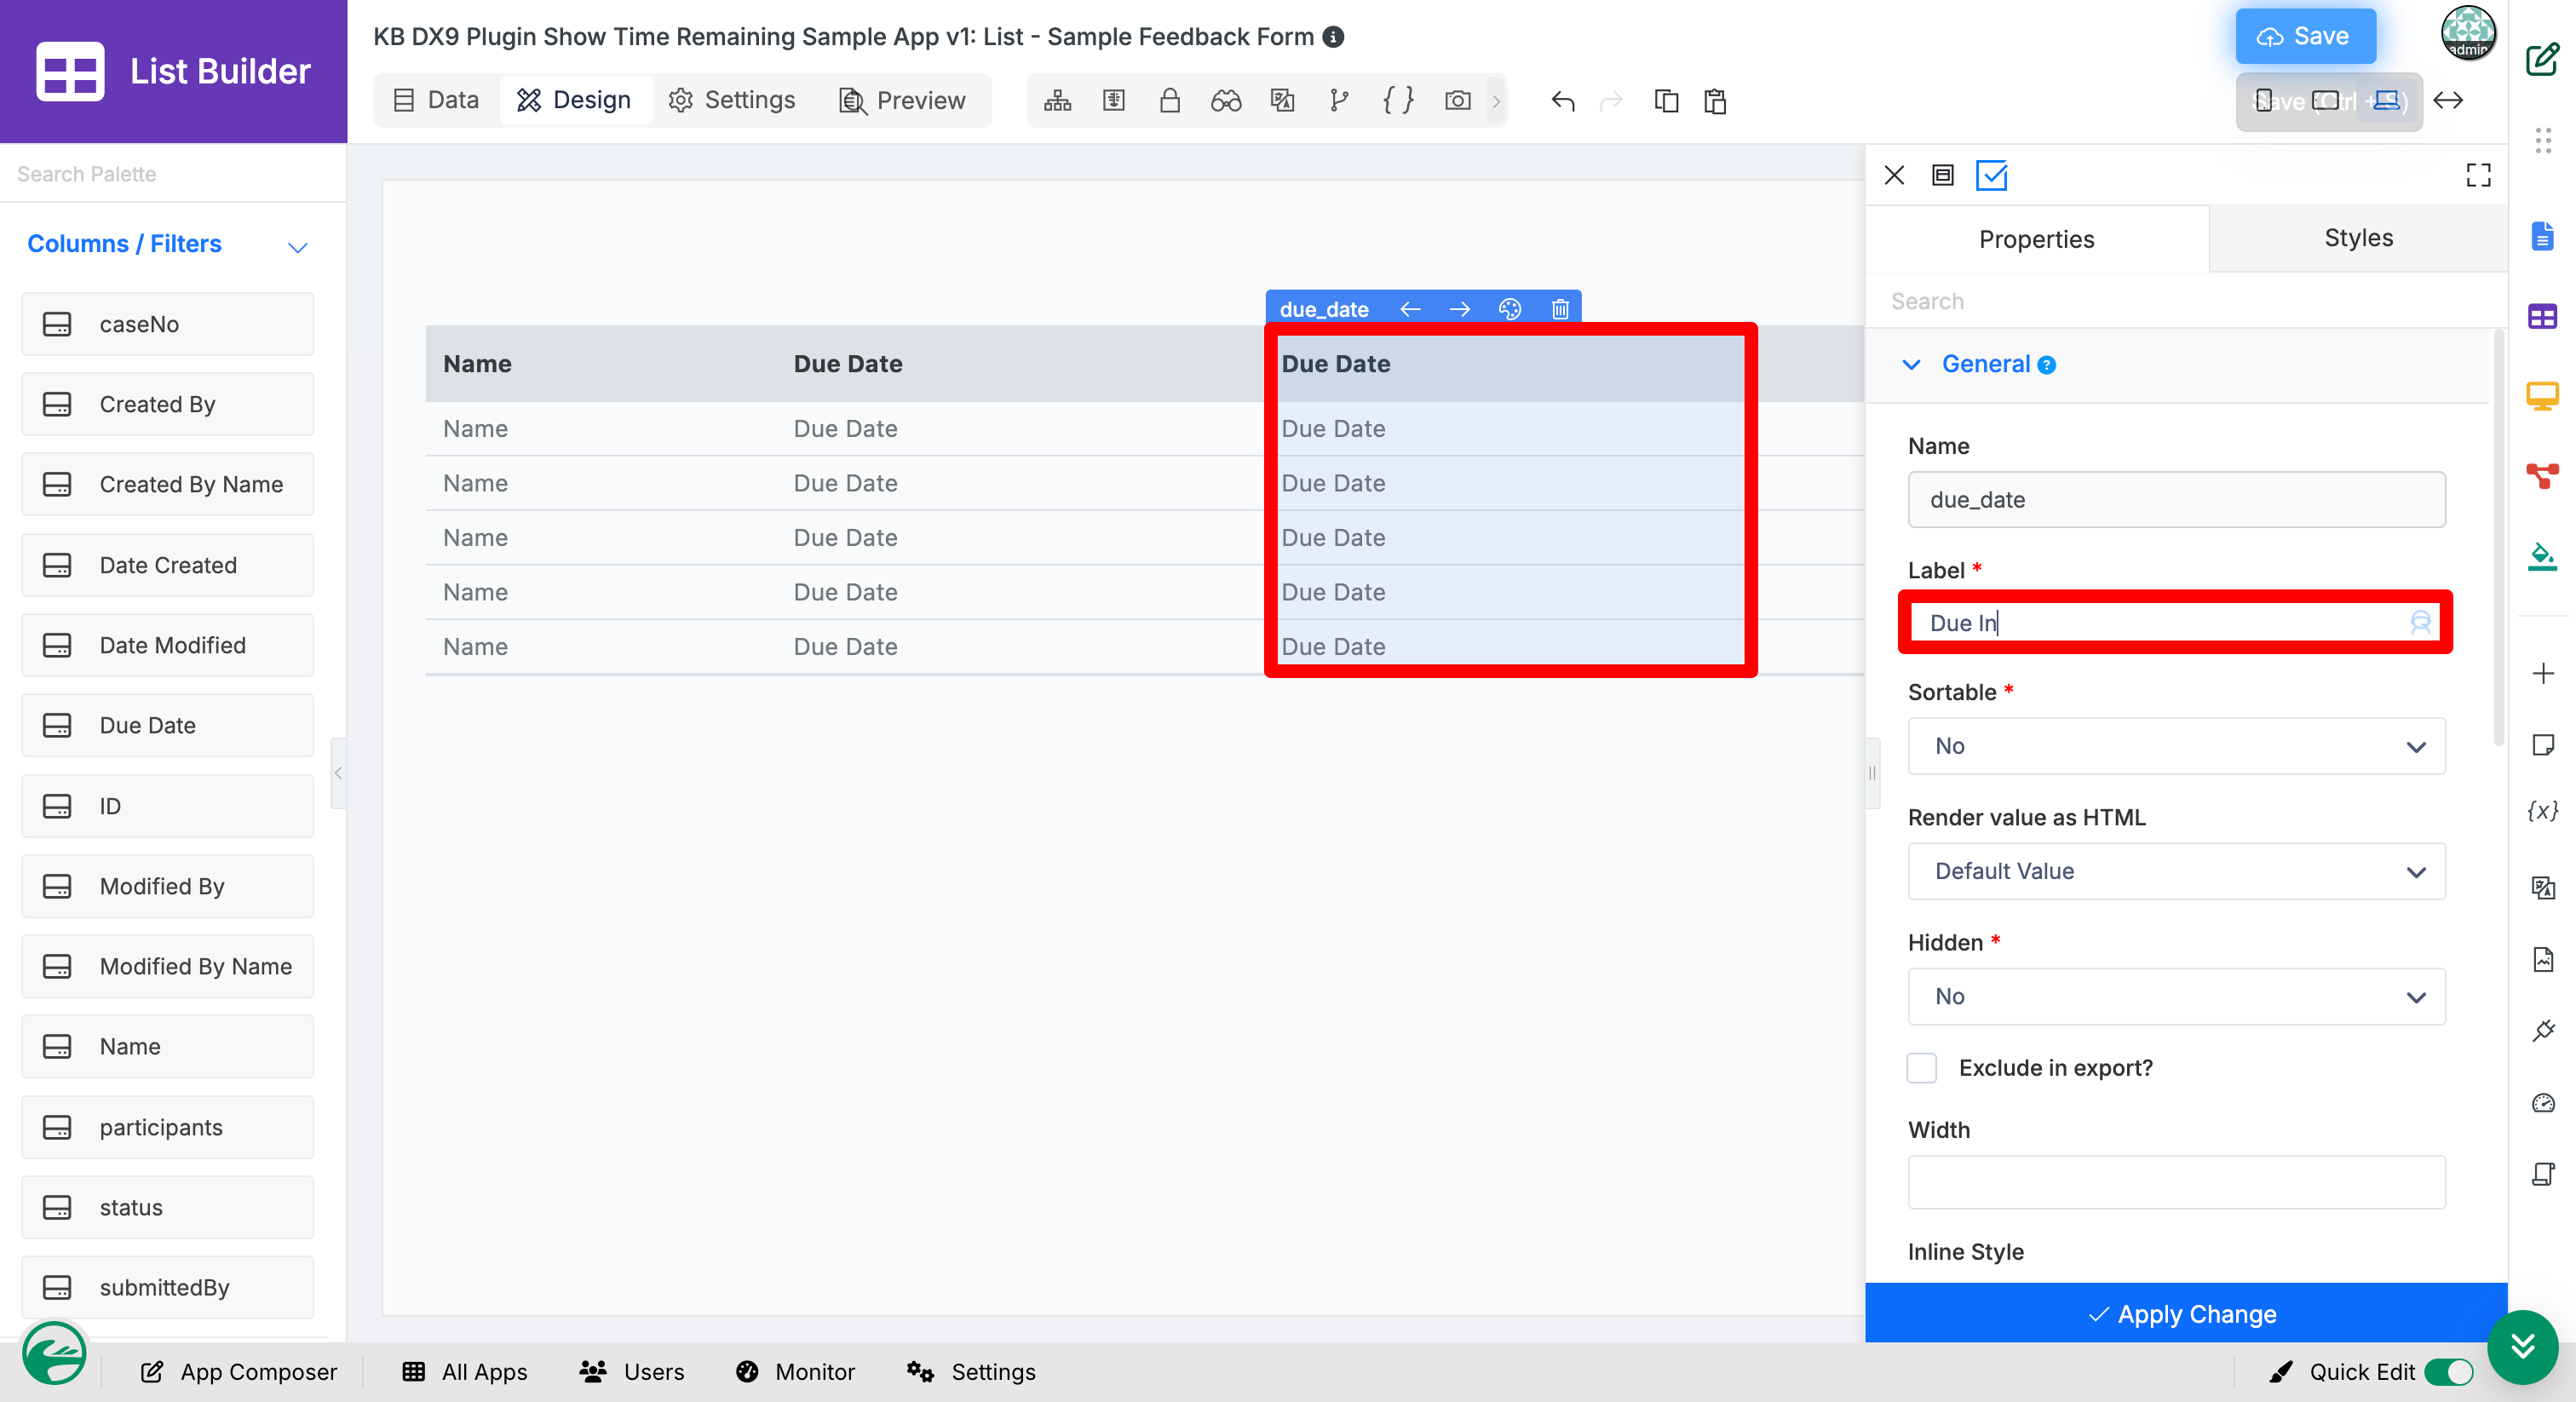This screenshot has height=1402, width=2576.
Task: Switch to the Styles tab
Action: [x=2358, y=238]
